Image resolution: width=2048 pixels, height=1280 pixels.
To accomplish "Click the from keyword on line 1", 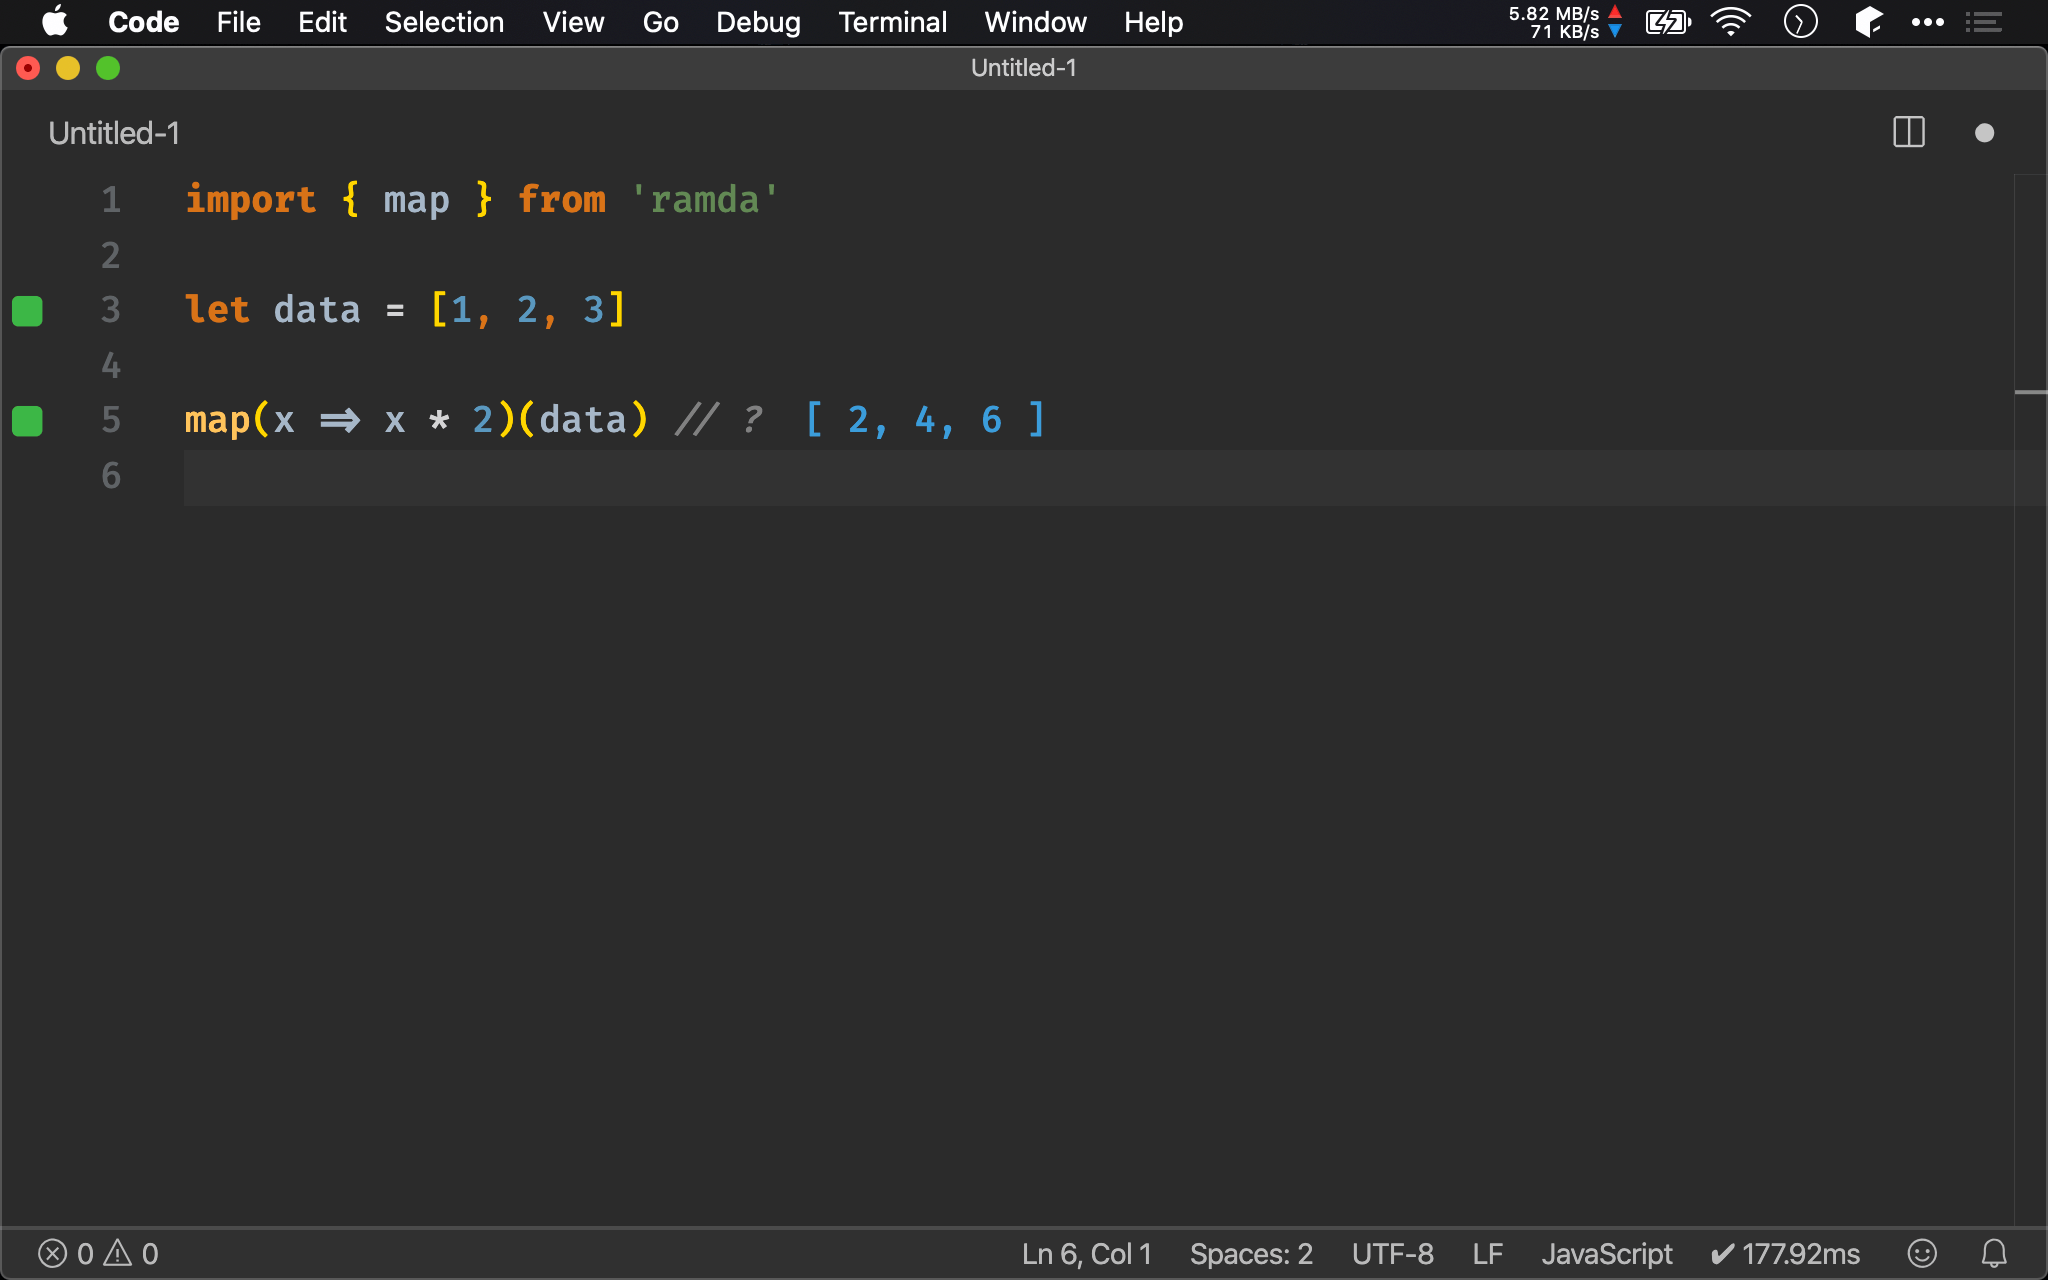I will click(562, 199).
